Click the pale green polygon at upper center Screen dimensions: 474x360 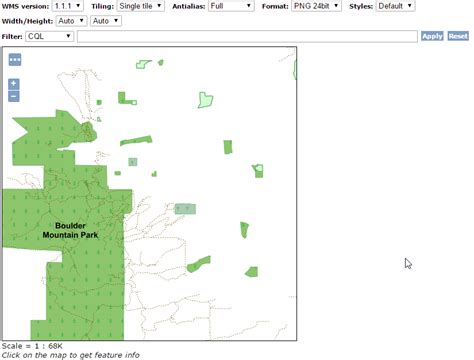pyautogui.click(x=205, y=100)
